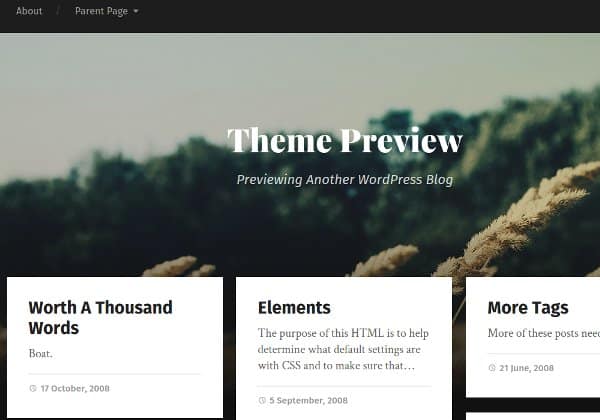Viewport: 600px width, 420px height.
Task: Click the More Tags excerpt text
Action: click(544, 333)
